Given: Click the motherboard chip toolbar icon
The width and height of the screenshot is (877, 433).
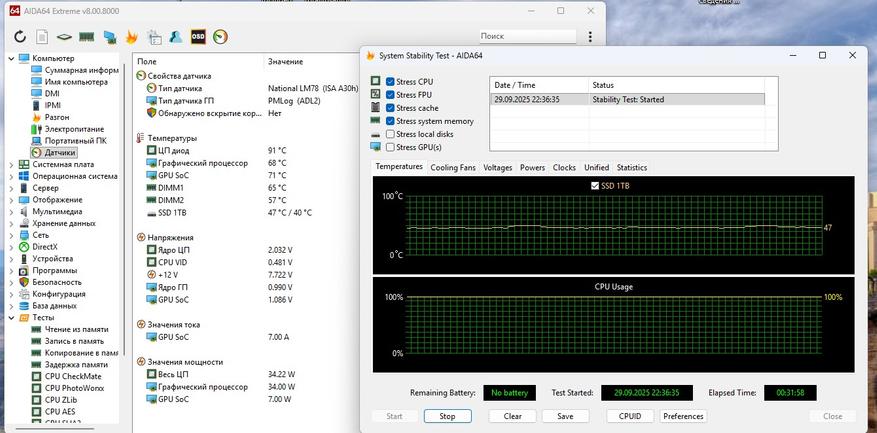Looking at the screenshot, I should tap(64, 37).
